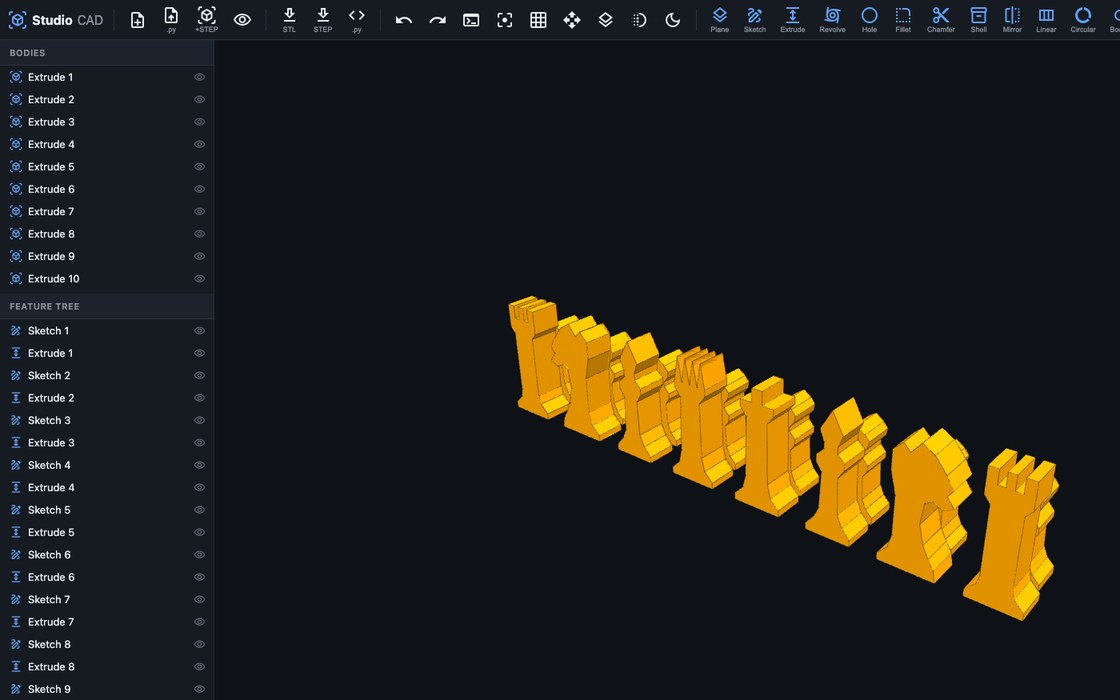
Task: Select the Hole tool
Action: click(x=869, y=19)
